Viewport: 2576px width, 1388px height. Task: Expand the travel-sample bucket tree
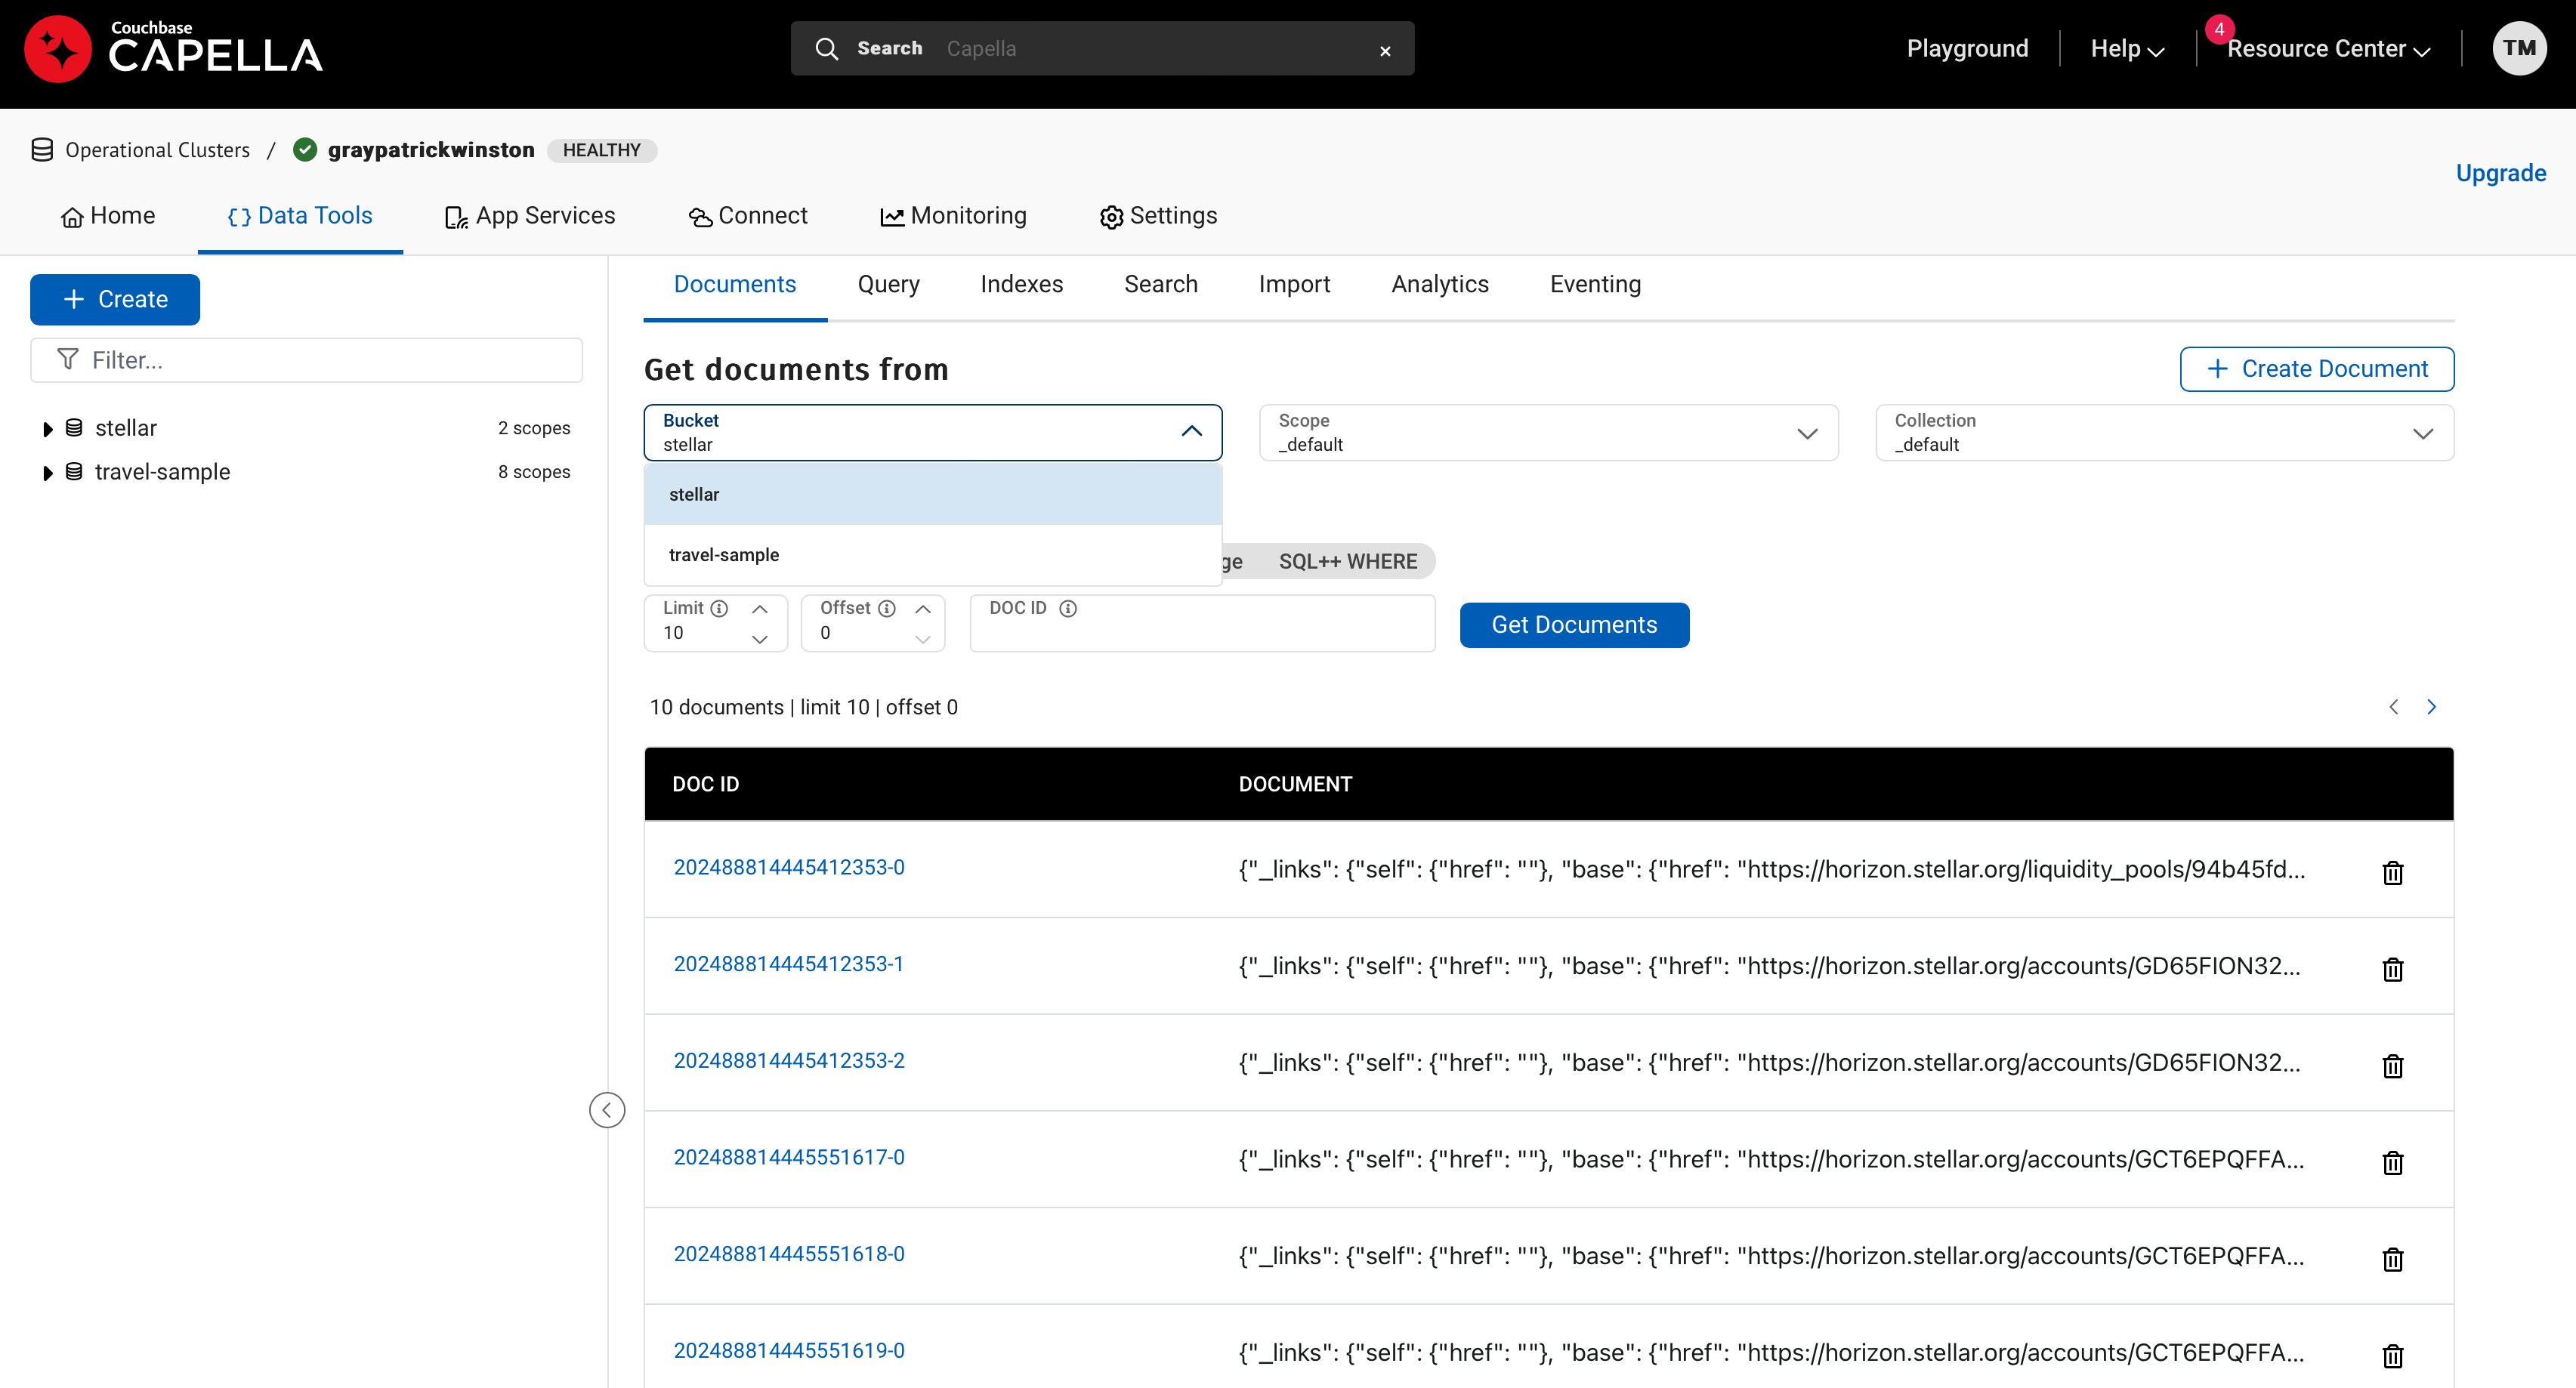(x=47, y=473)
